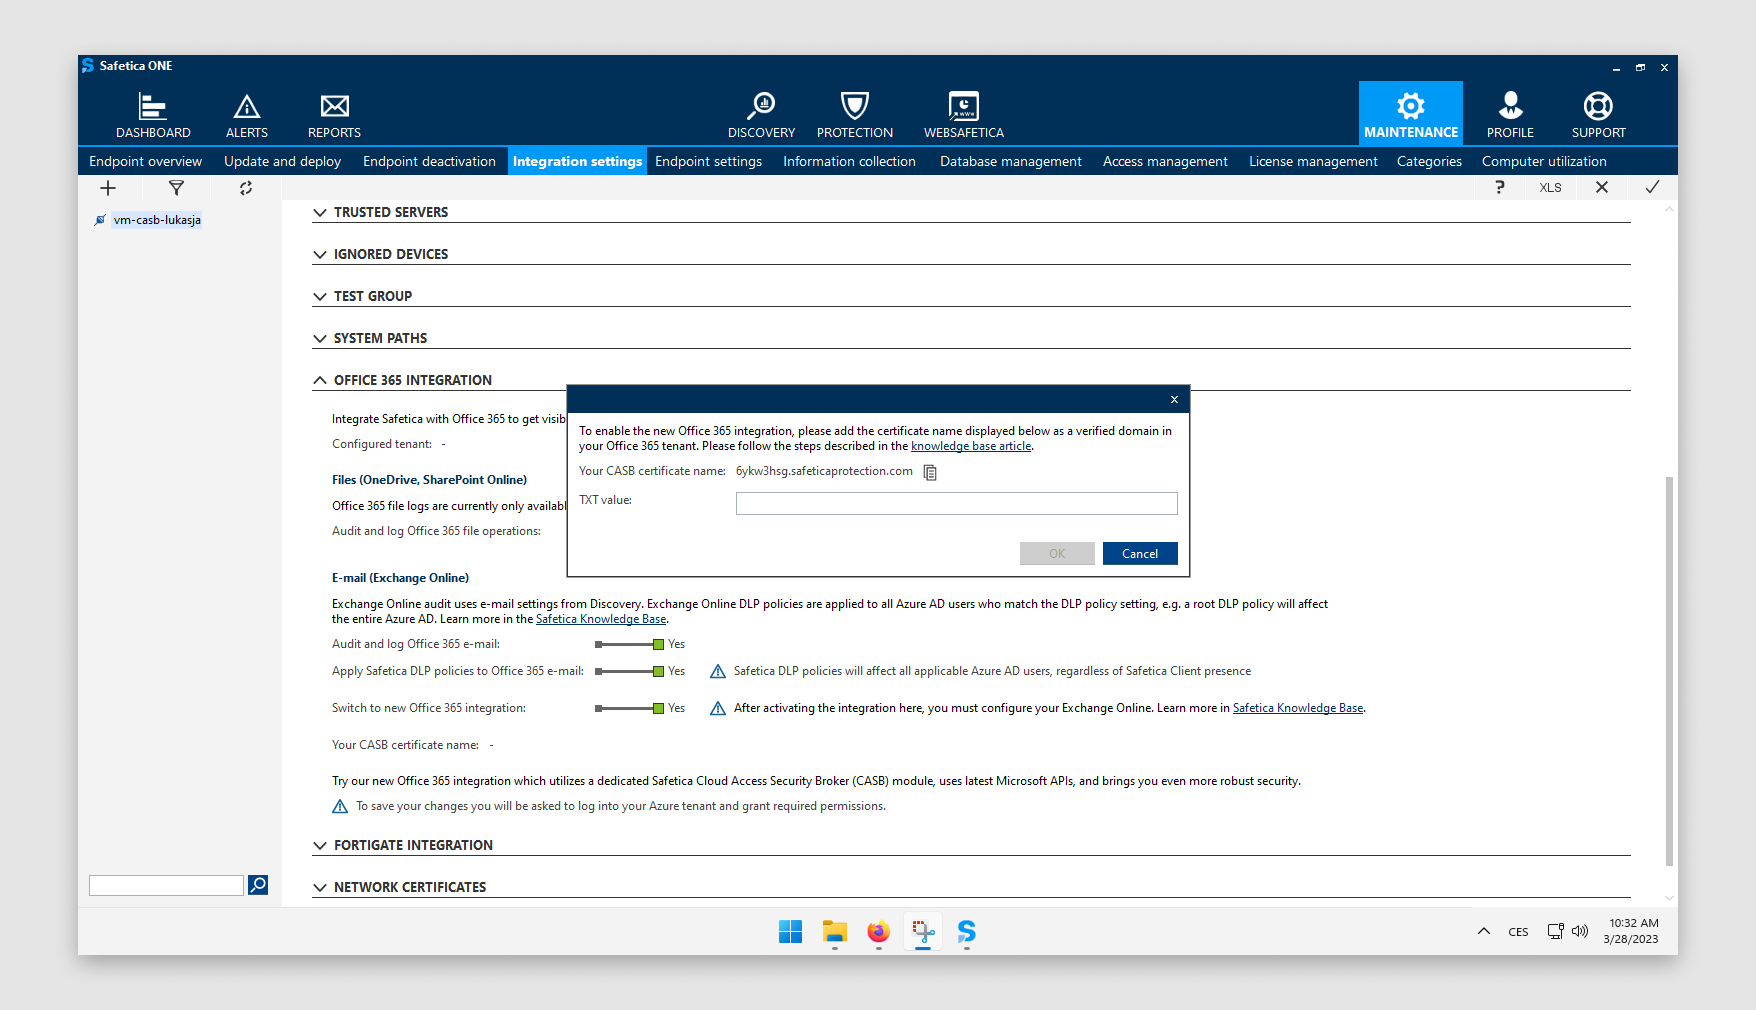Open the Database management tab
This screenshot has width=1756, height=1010.
point(1010,161)
